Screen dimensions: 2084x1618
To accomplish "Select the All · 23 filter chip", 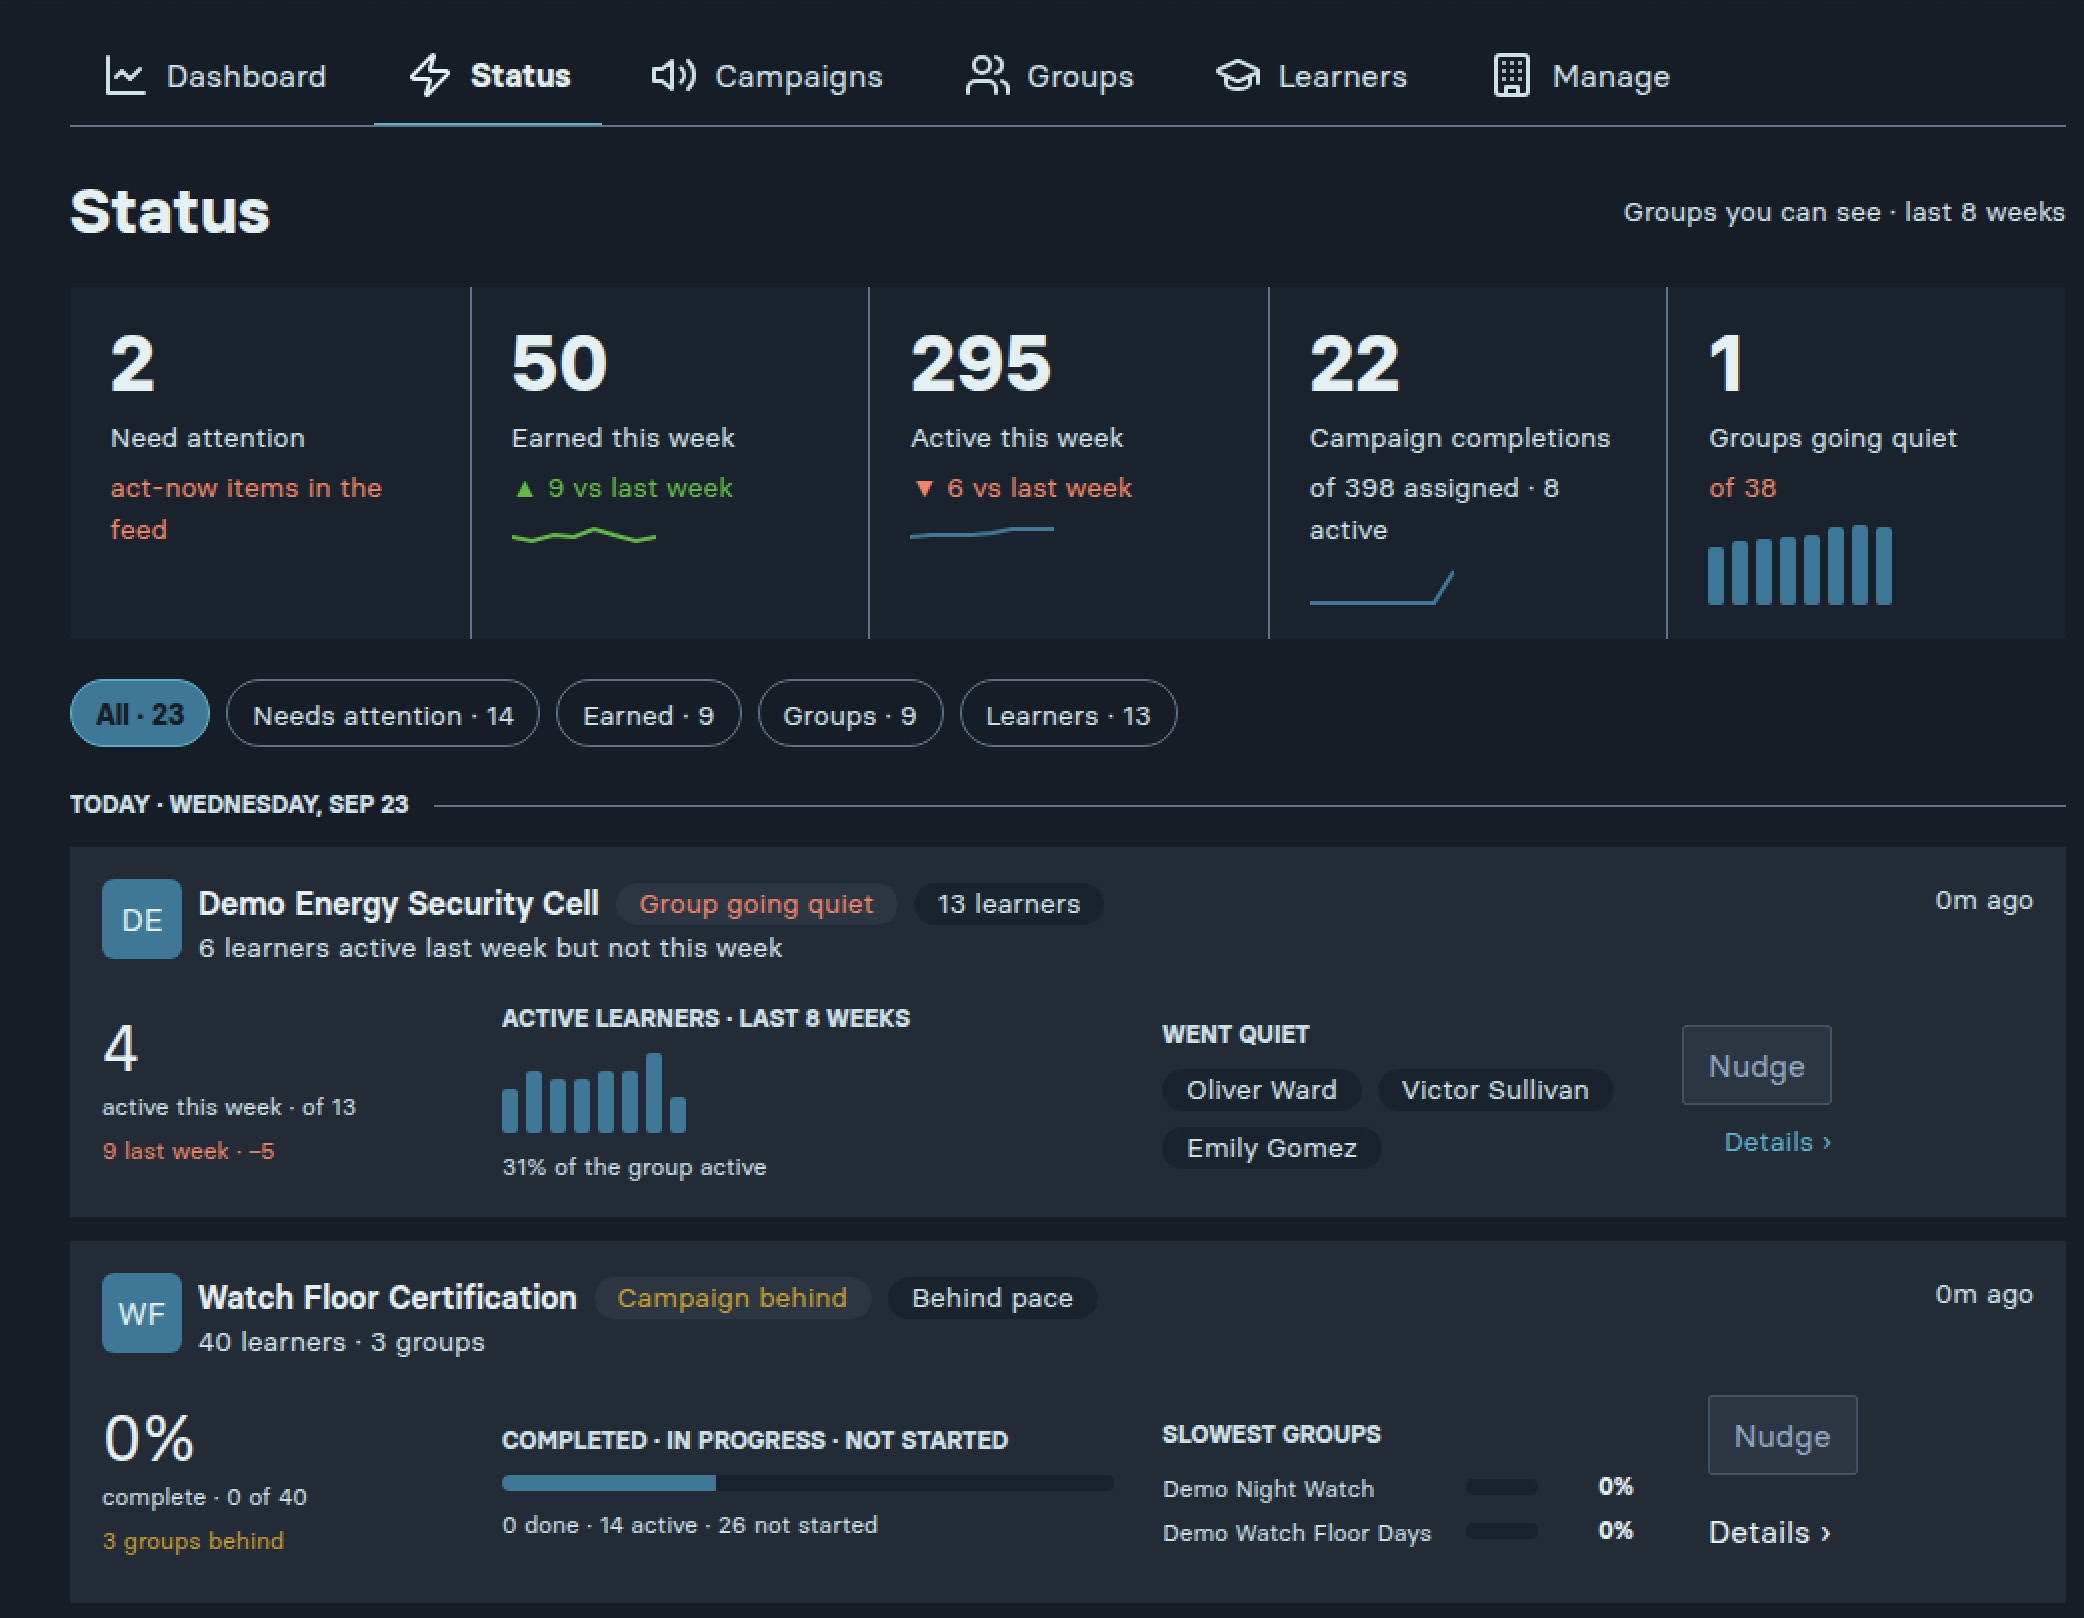I will pyautogui.click(x=140, y=714).
